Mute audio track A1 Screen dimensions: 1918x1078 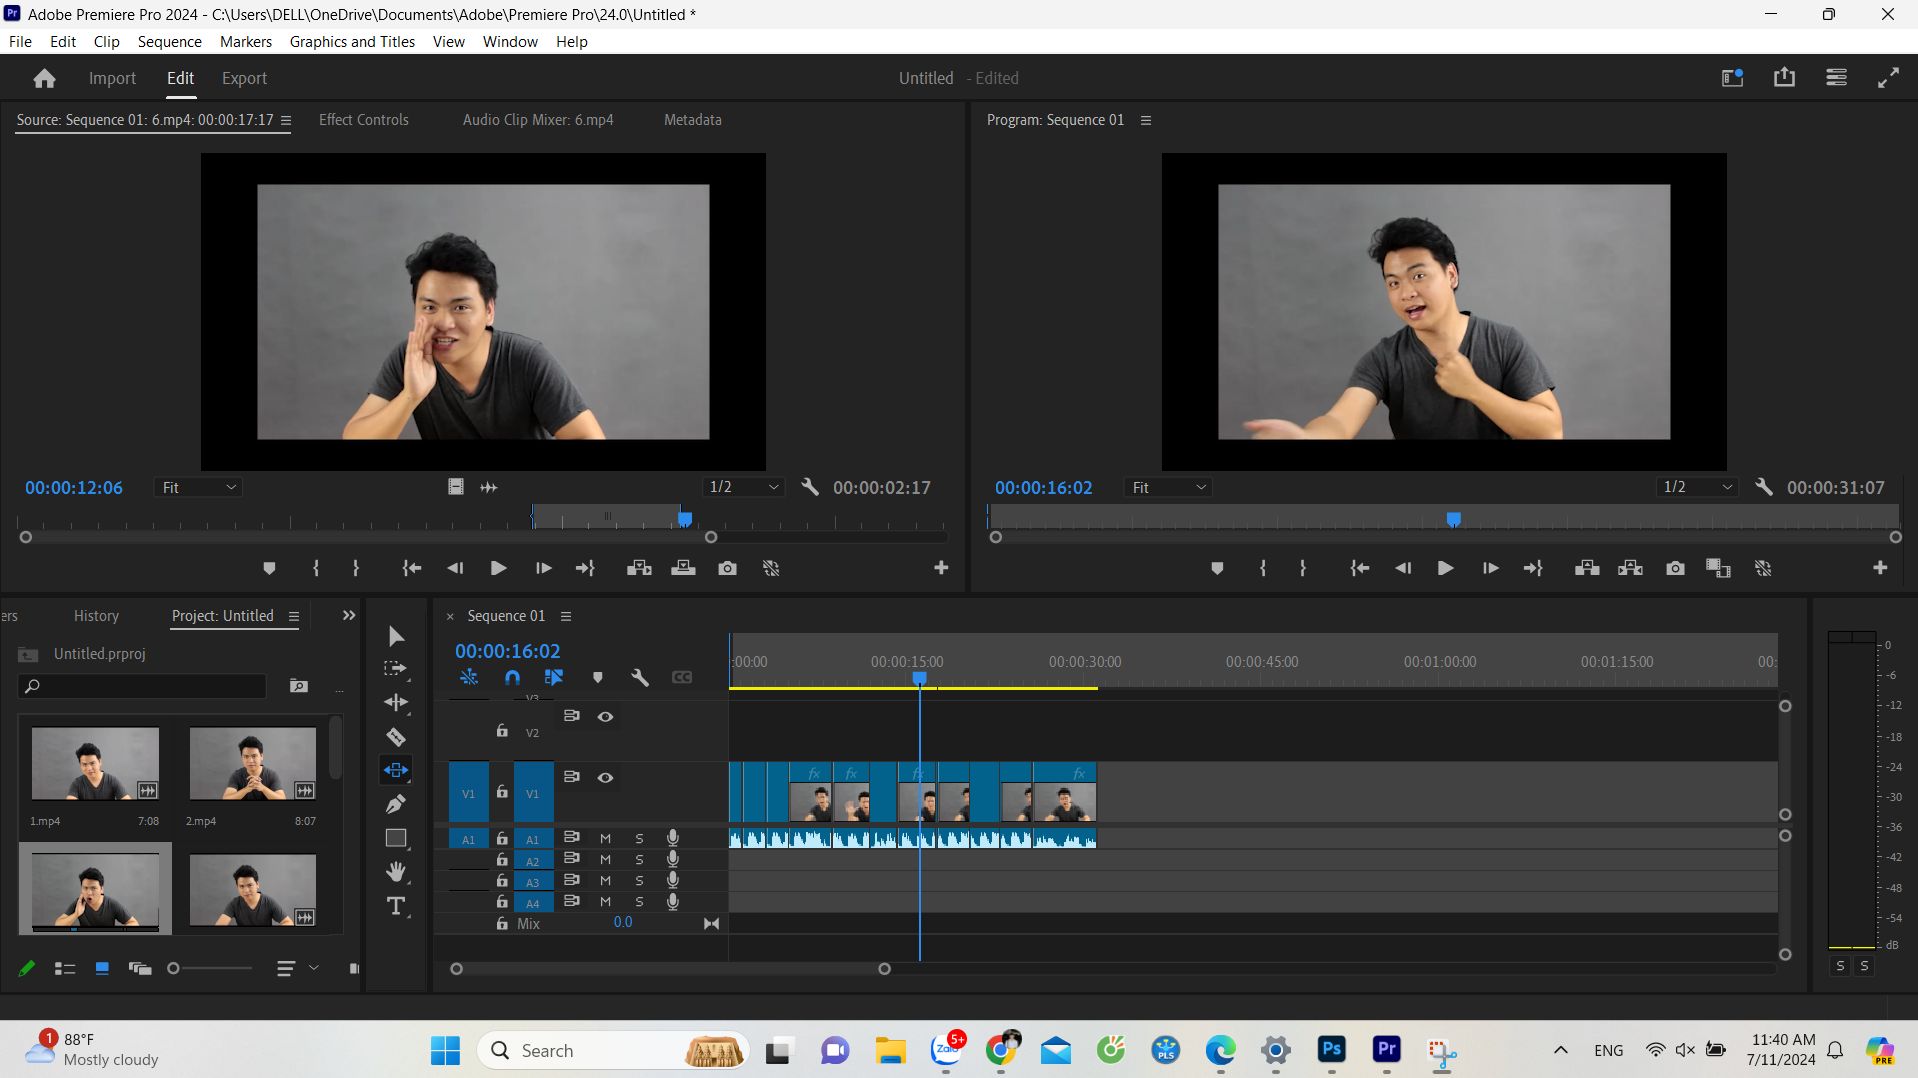click(605, 838)
